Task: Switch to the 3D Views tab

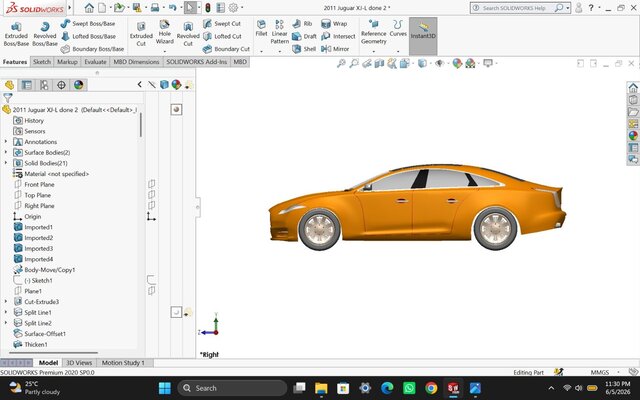Action: [79, 362]
